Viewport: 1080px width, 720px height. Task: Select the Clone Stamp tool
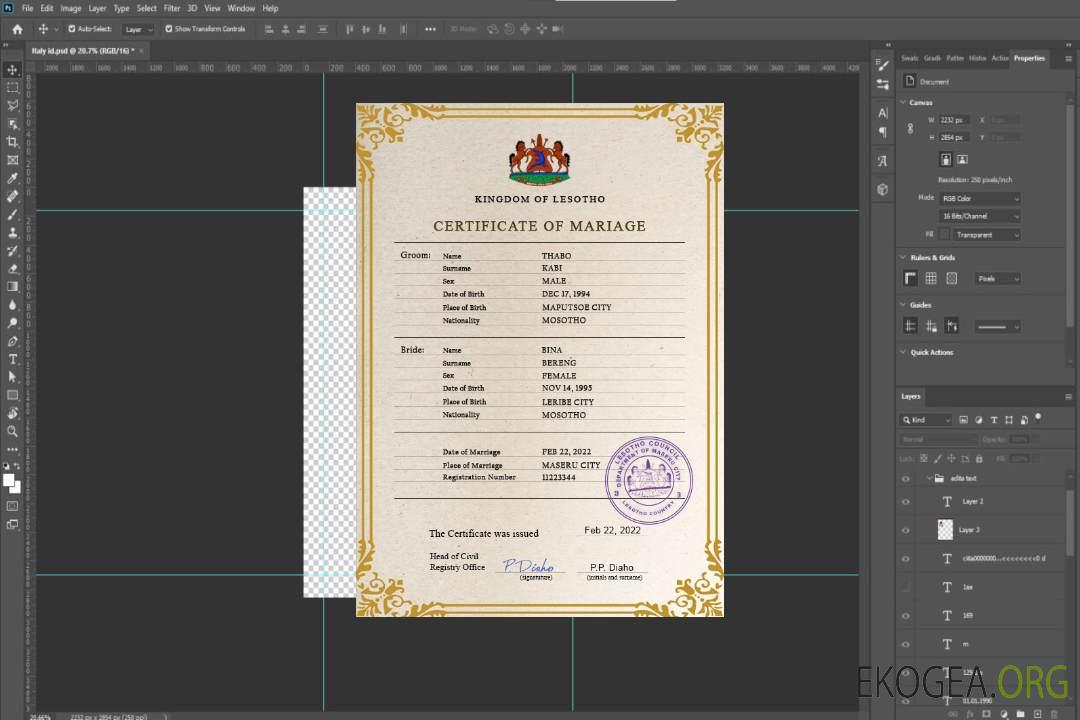pos(12,233)
